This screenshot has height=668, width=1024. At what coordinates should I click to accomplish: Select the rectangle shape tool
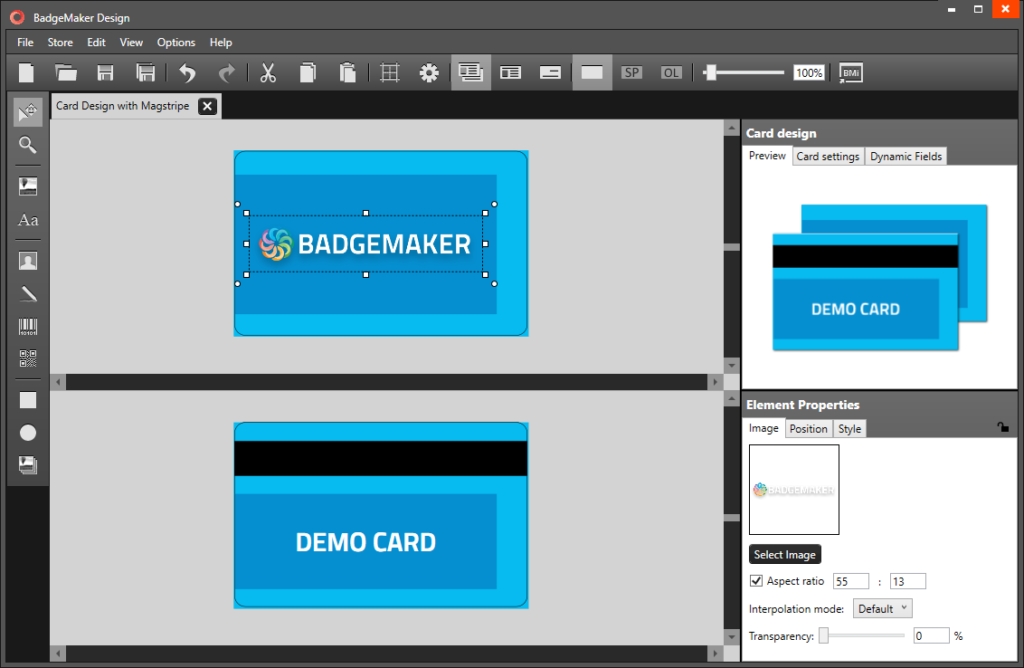pyautogui.click(x=27, y=399)
